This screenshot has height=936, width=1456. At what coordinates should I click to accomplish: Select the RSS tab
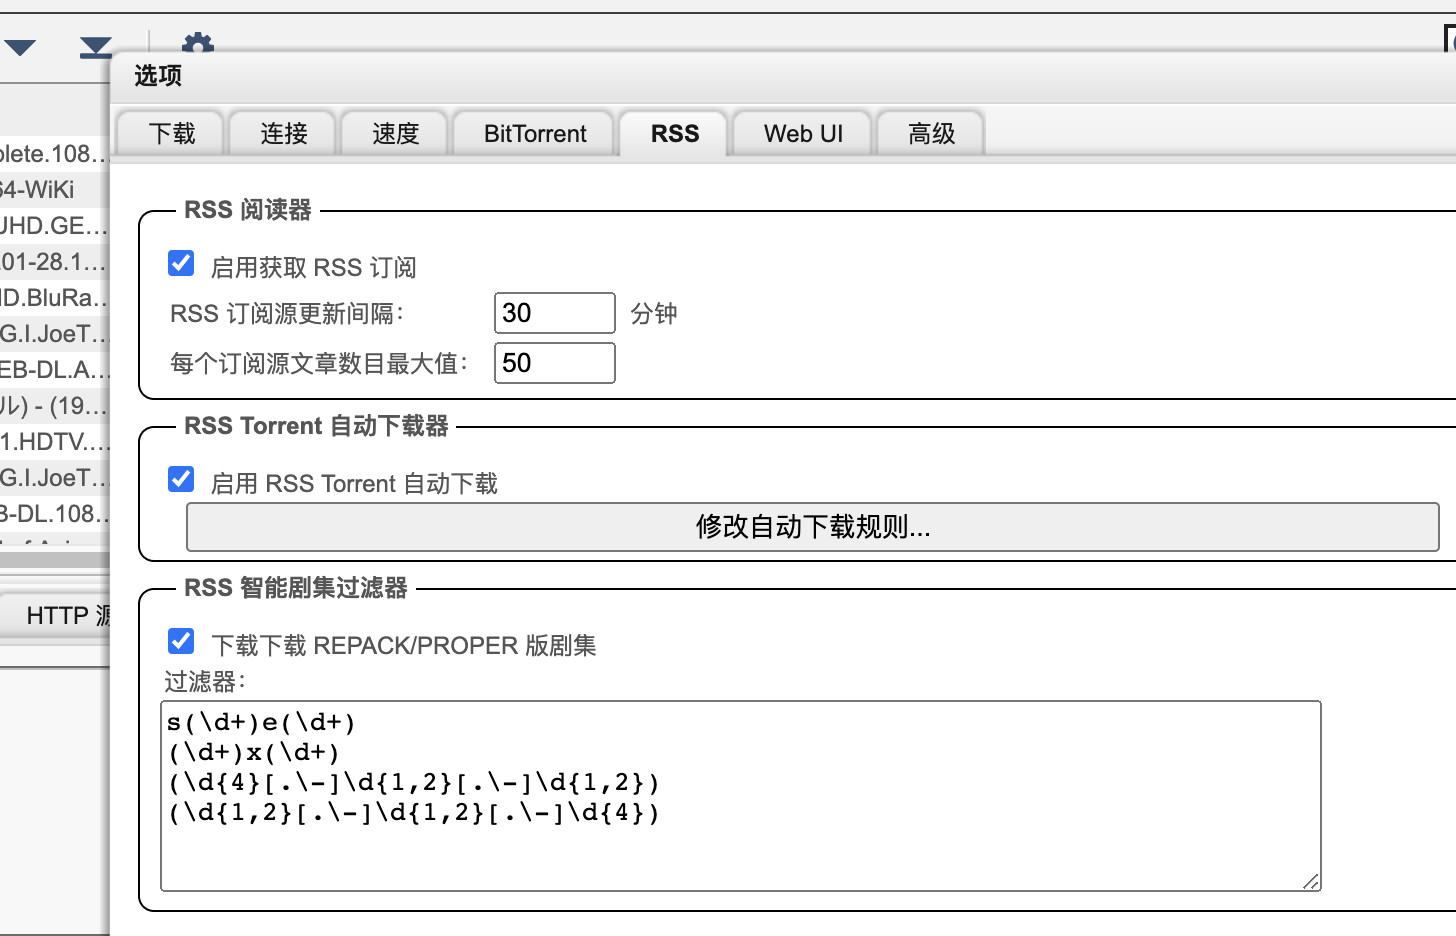point(674,134)
